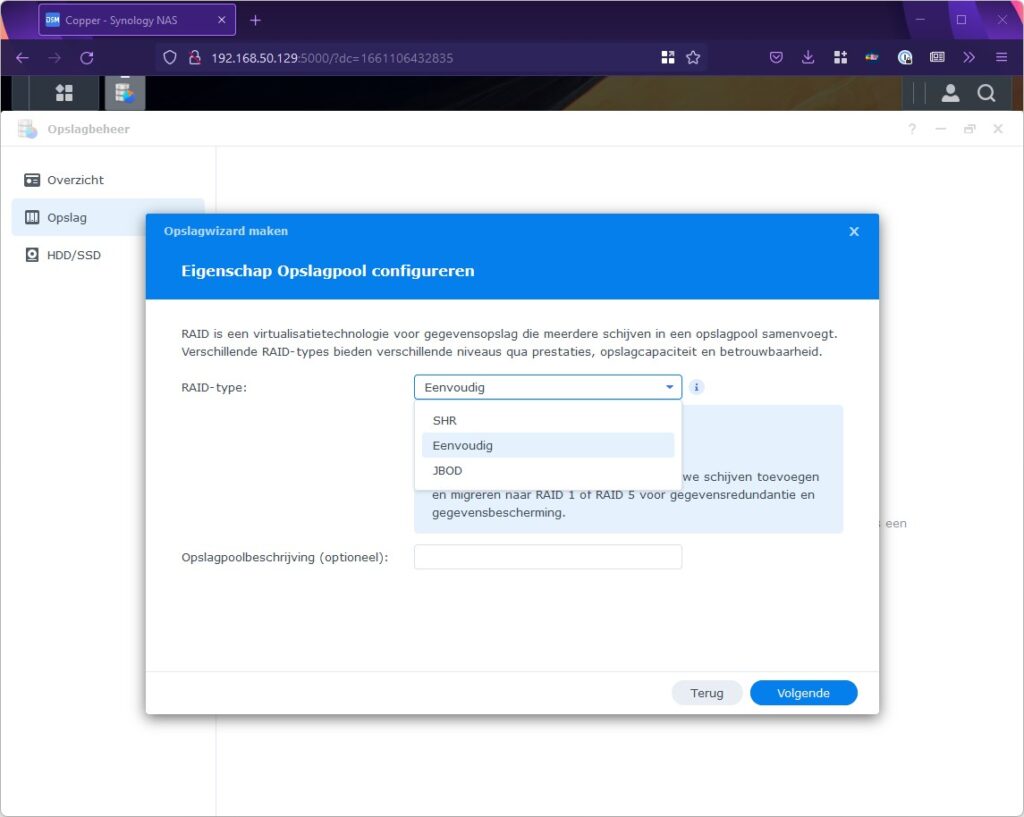Bookmark this page with the star
The image size is (1024, 817).
(x=693, y=57)
